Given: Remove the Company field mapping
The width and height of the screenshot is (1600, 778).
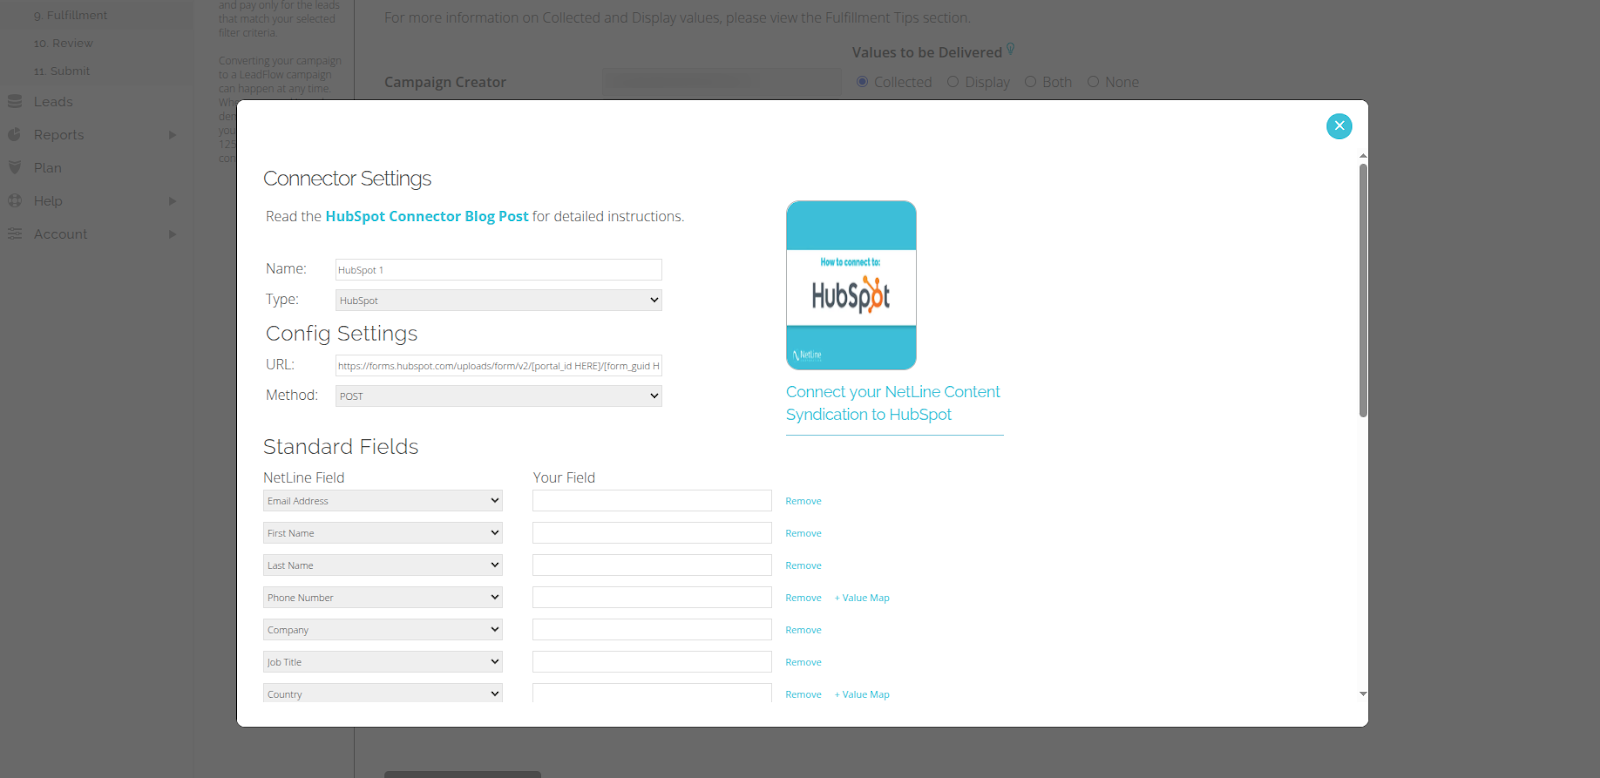Looking at the screenshot, I should pyautogui.click(x=803, y=630).
